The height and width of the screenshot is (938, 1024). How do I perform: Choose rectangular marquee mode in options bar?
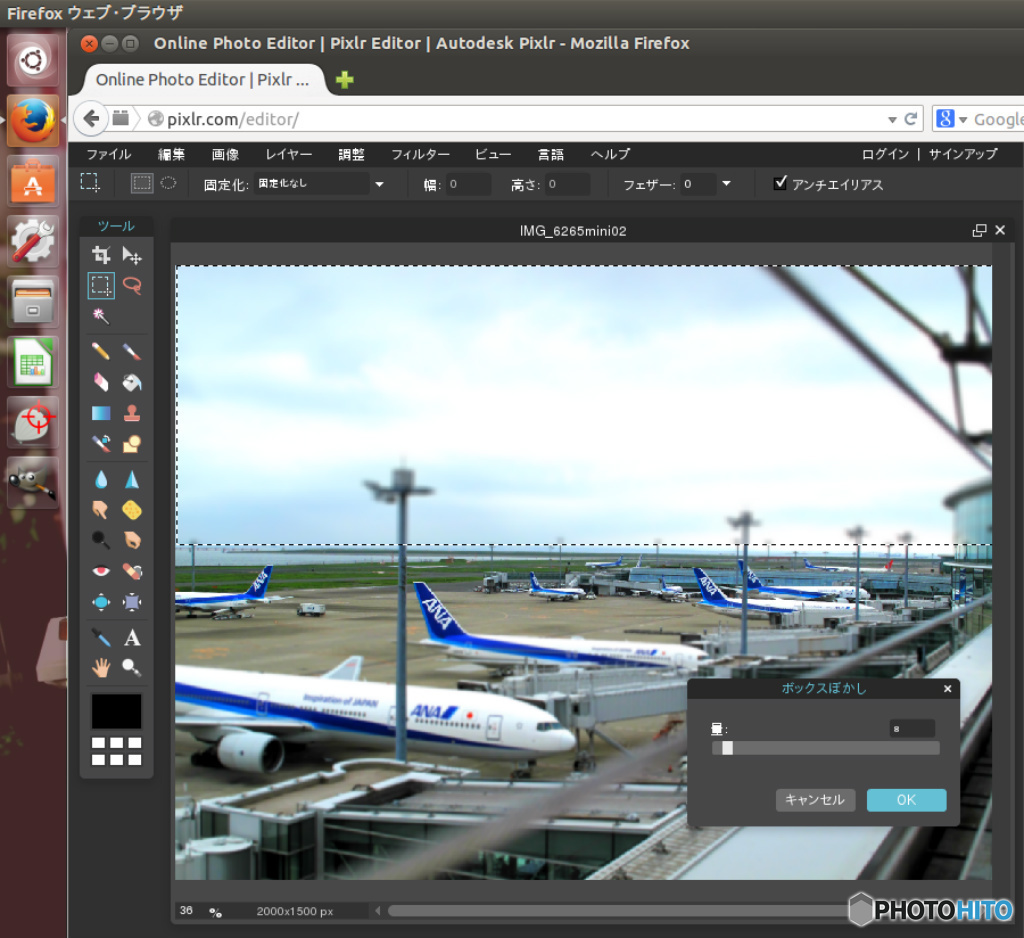click(x=142, y=183)
